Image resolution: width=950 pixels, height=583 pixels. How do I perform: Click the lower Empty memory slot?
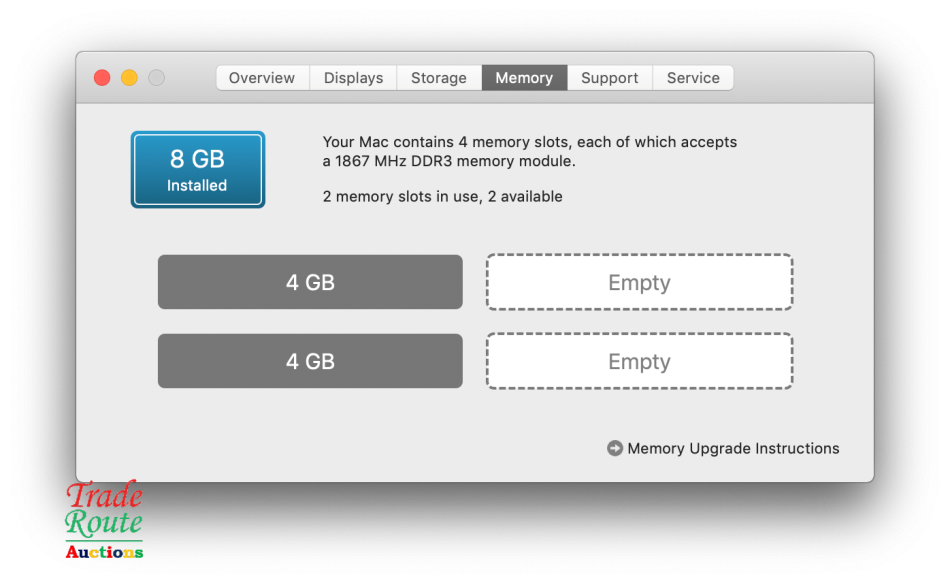639,361
